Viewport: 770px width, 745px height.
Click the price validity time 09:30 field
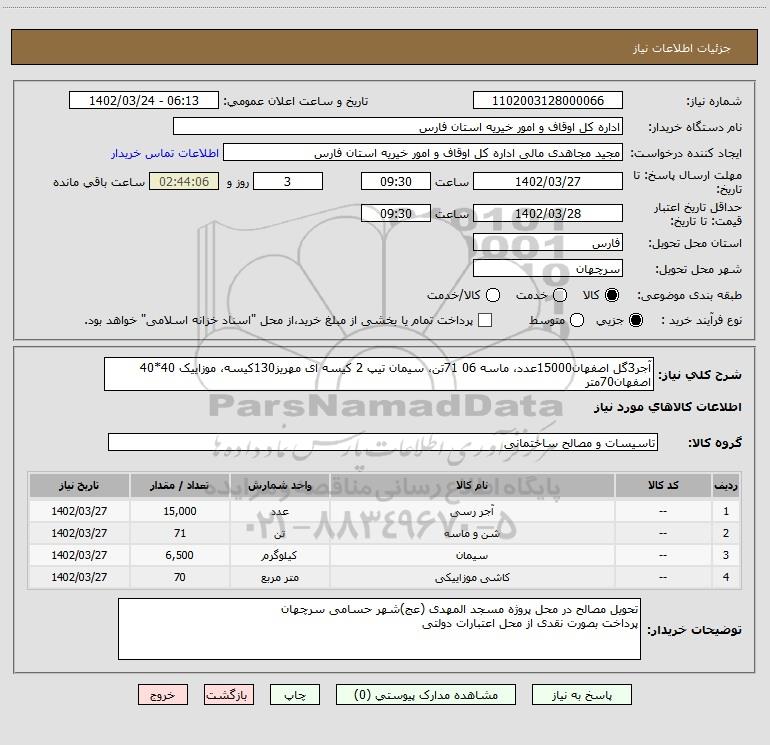tap(396, 213)
